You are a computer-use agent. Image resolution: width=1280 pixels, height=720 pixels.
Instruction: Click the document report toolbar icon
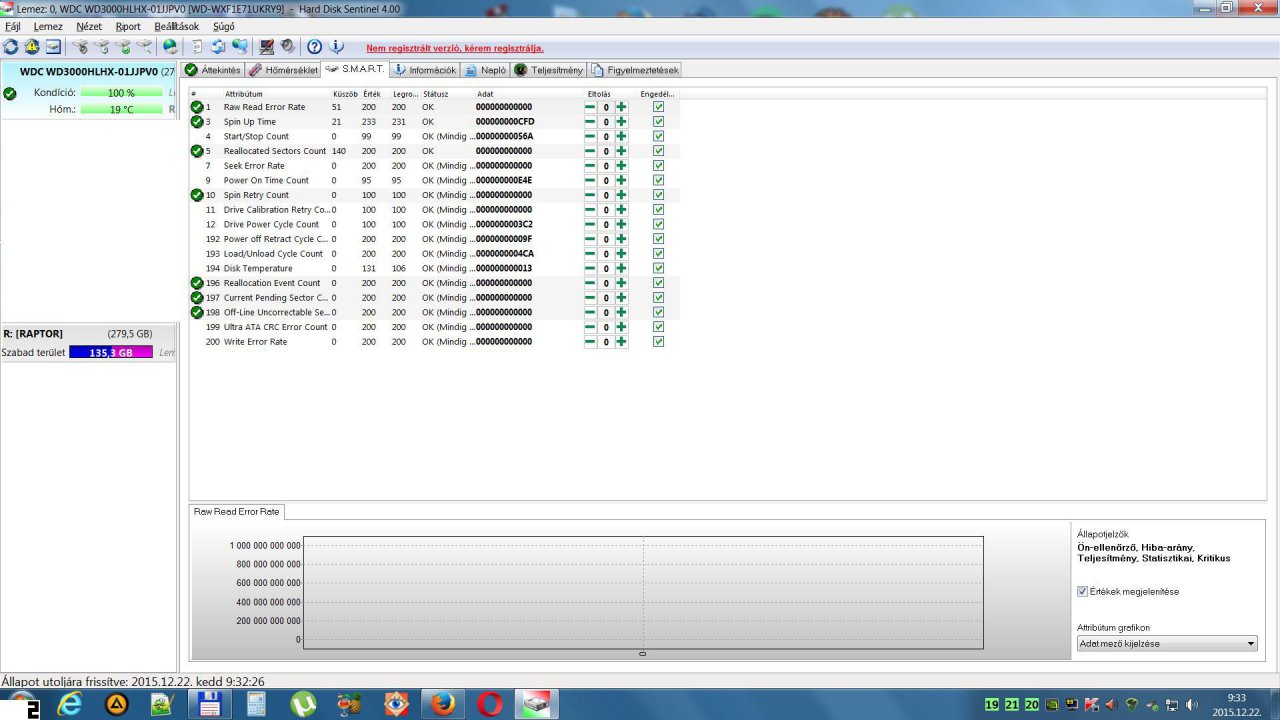(197, 47)
